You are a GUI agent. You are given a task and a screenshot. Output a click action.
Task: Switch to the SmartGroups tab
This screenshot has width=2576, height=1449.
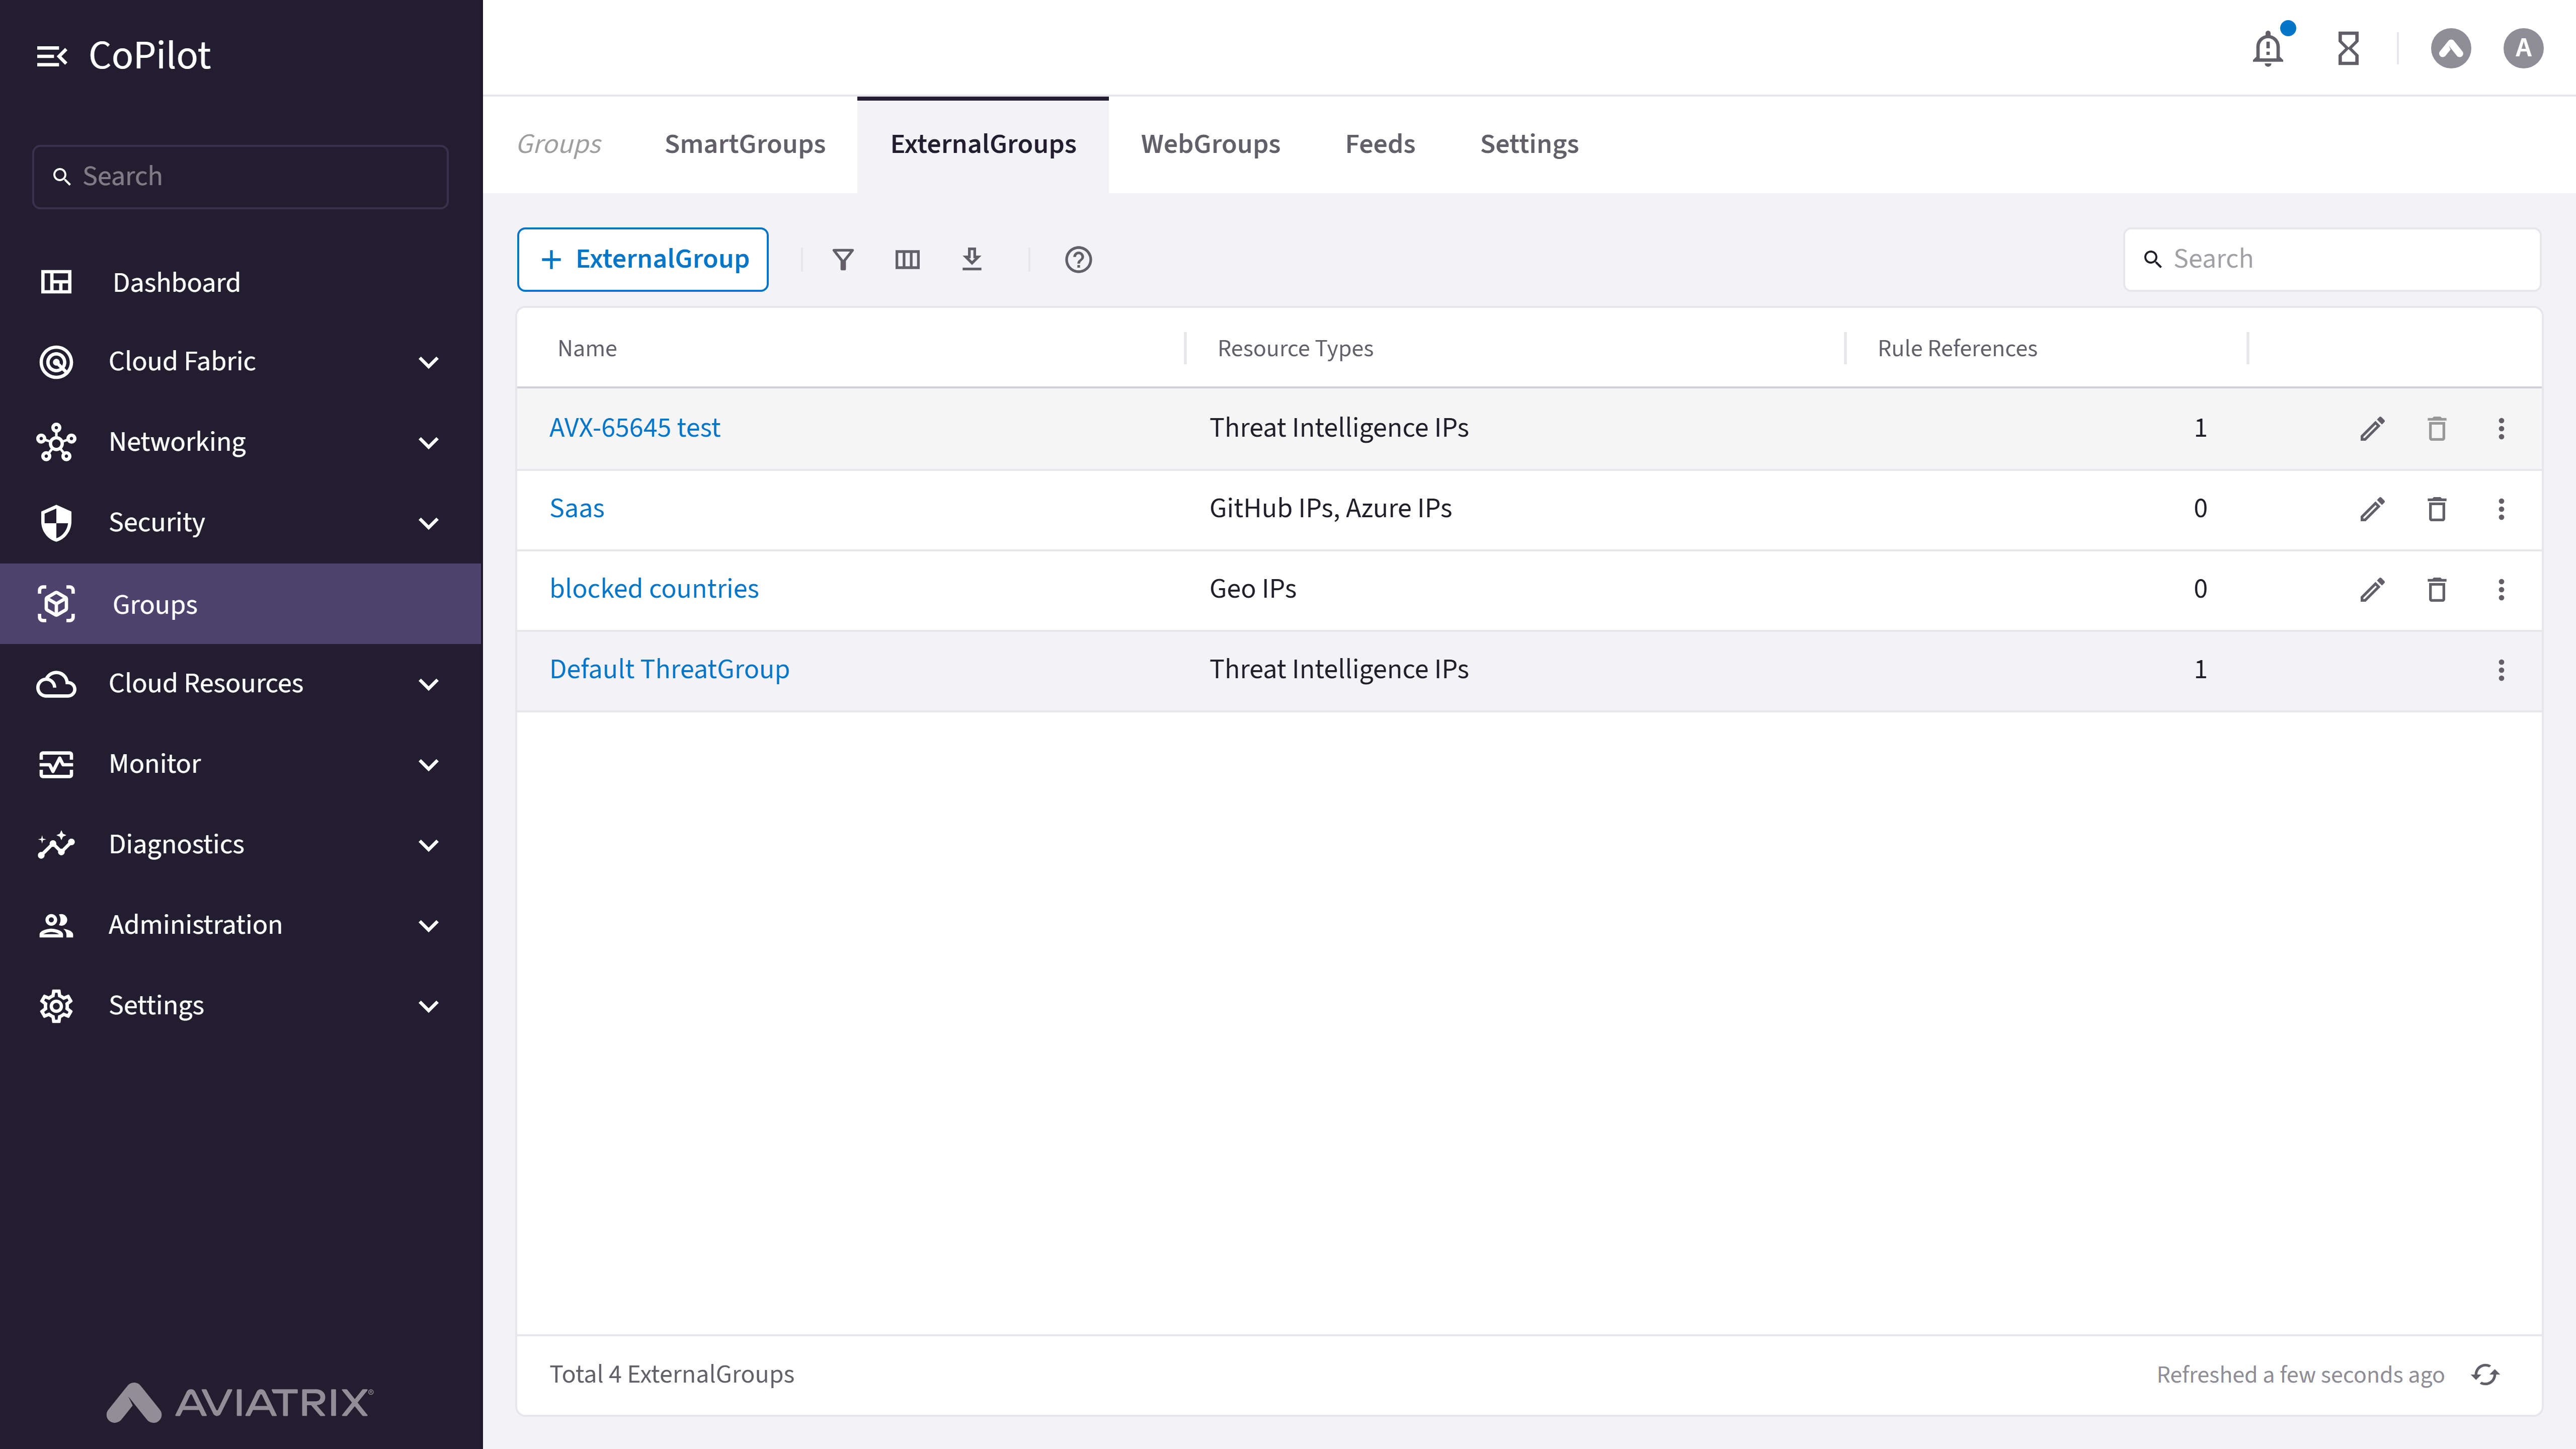pos(745,145)
